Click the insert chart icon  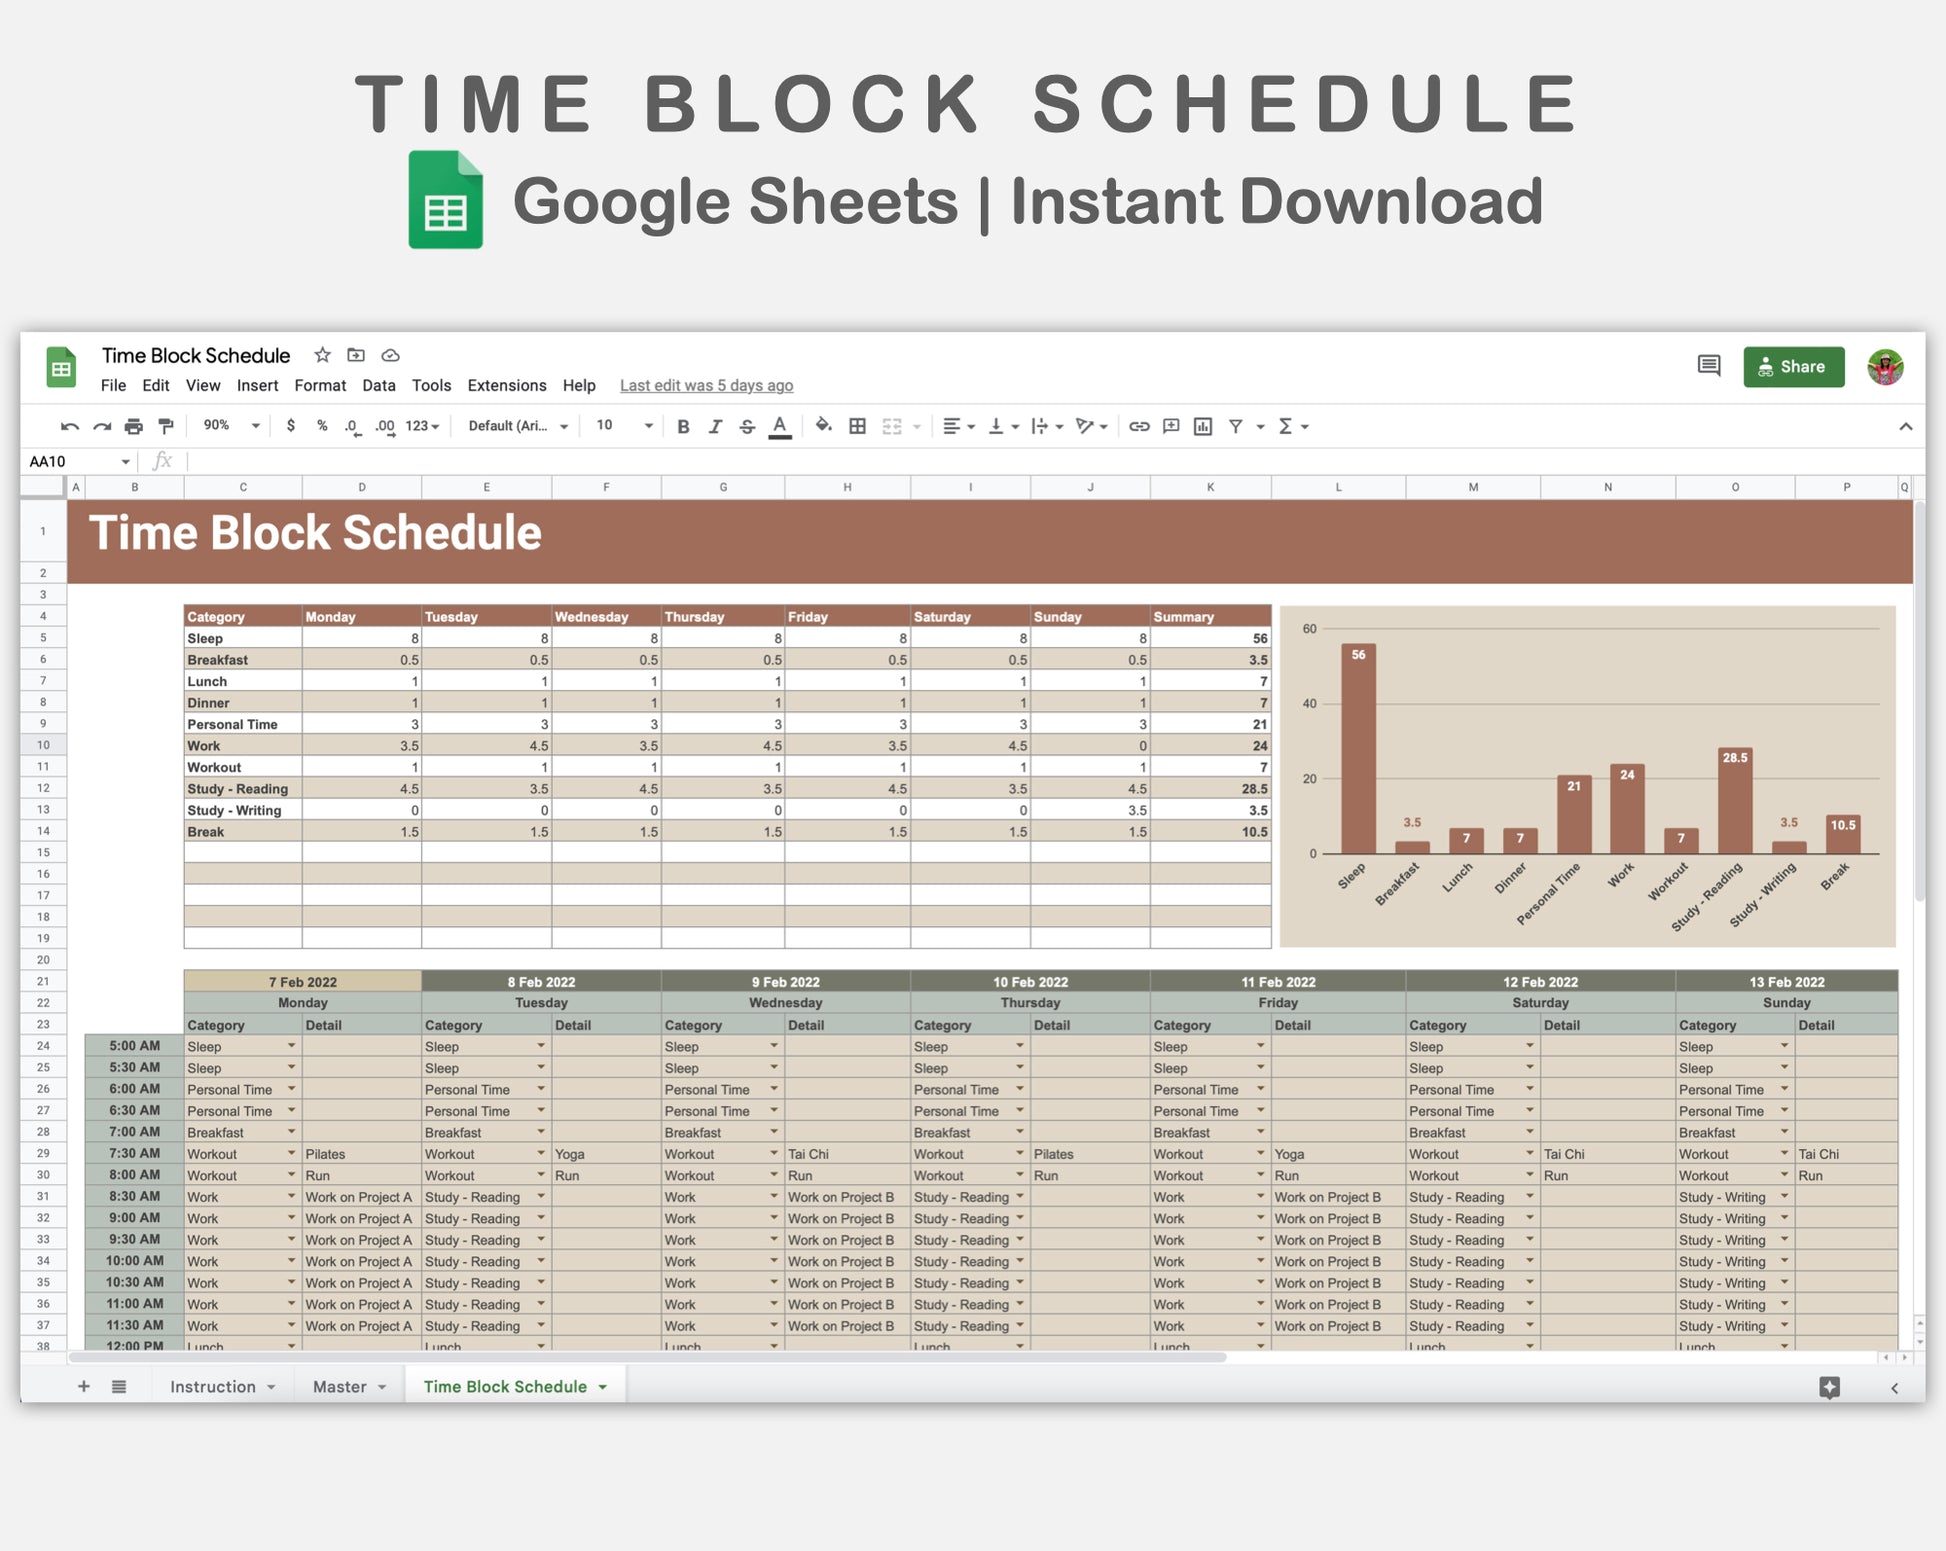click(1203, 426)
